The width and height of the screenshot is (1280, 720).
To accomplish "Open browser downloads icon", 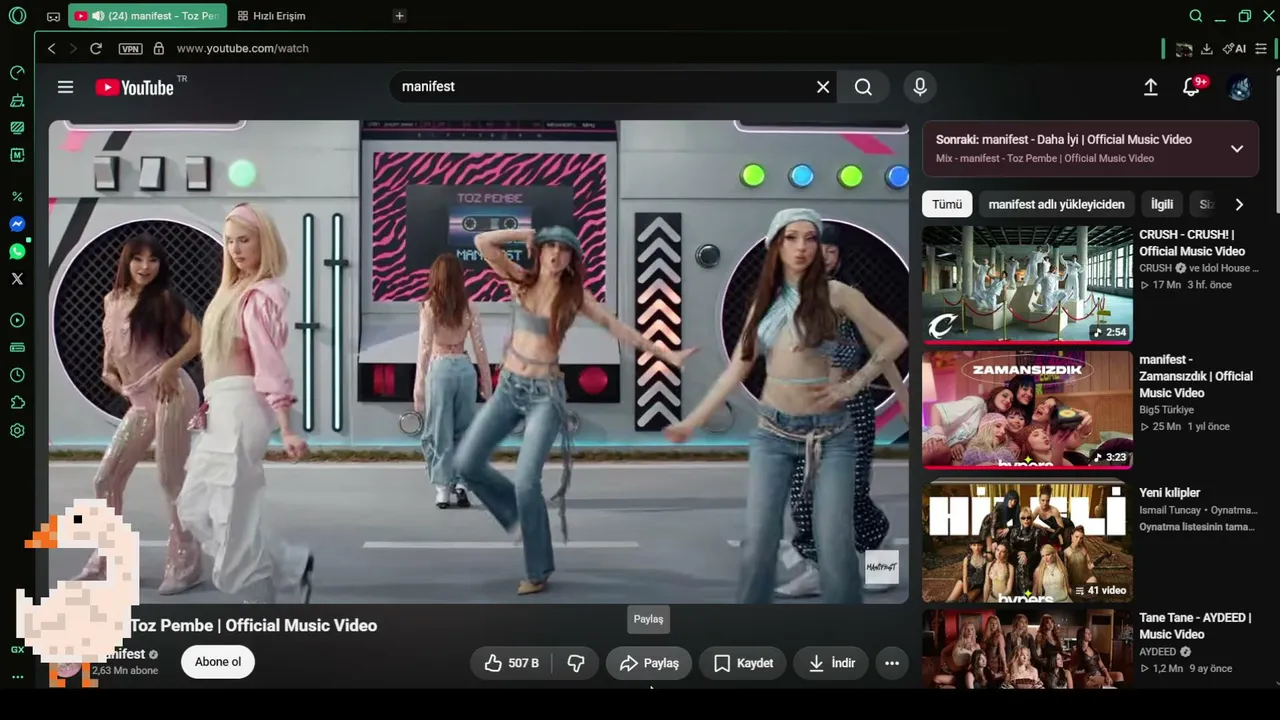I will coord(1207,48).
